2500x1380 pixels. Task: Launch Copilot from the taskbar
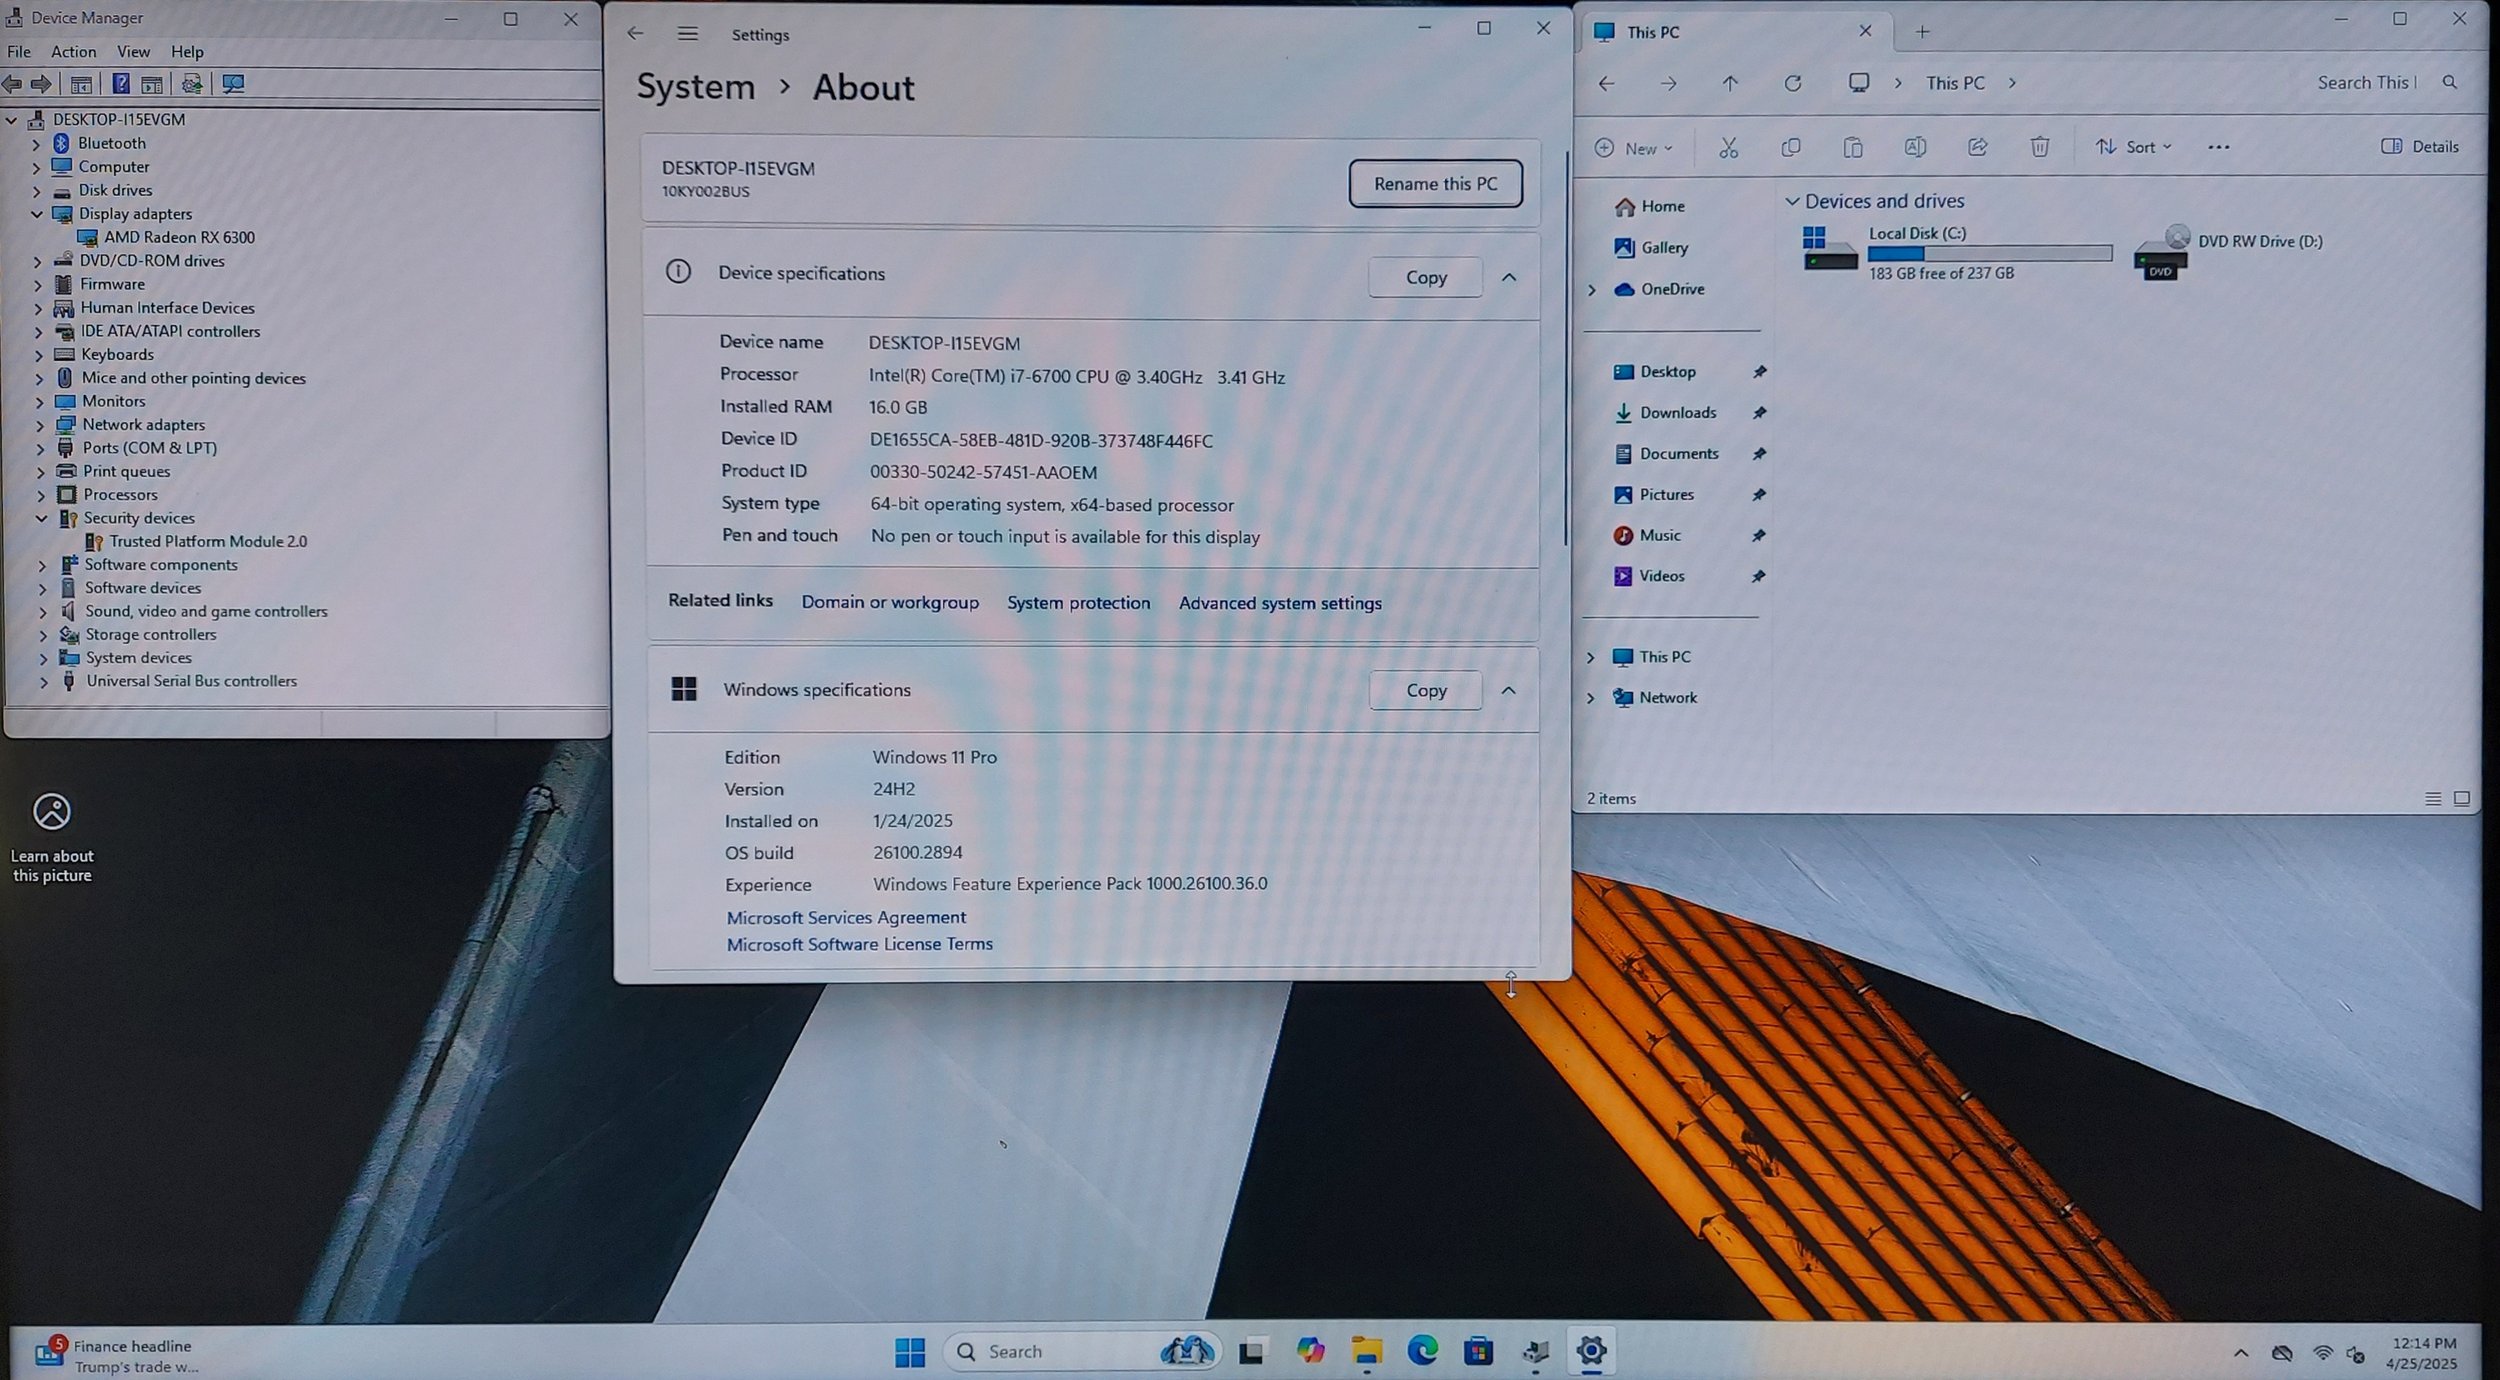[1310, 1352]
